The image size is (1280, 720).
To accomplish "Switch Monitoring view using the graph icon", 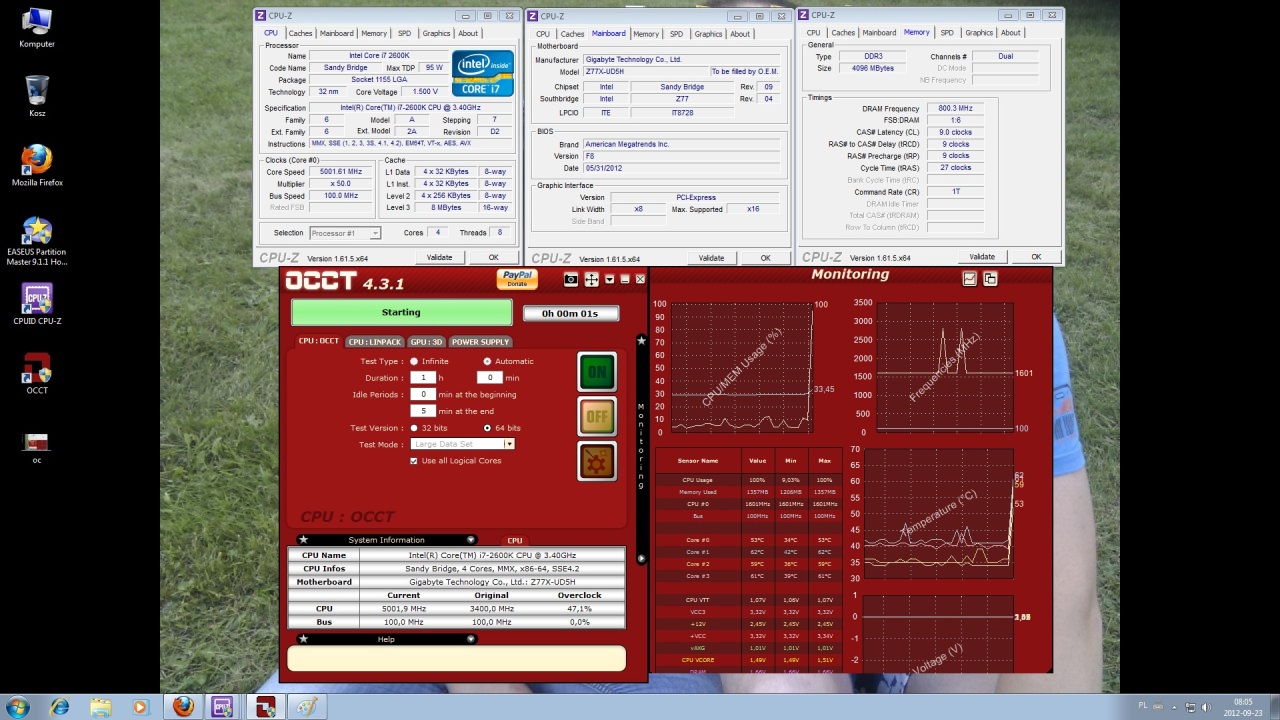I will coord(969,279).
